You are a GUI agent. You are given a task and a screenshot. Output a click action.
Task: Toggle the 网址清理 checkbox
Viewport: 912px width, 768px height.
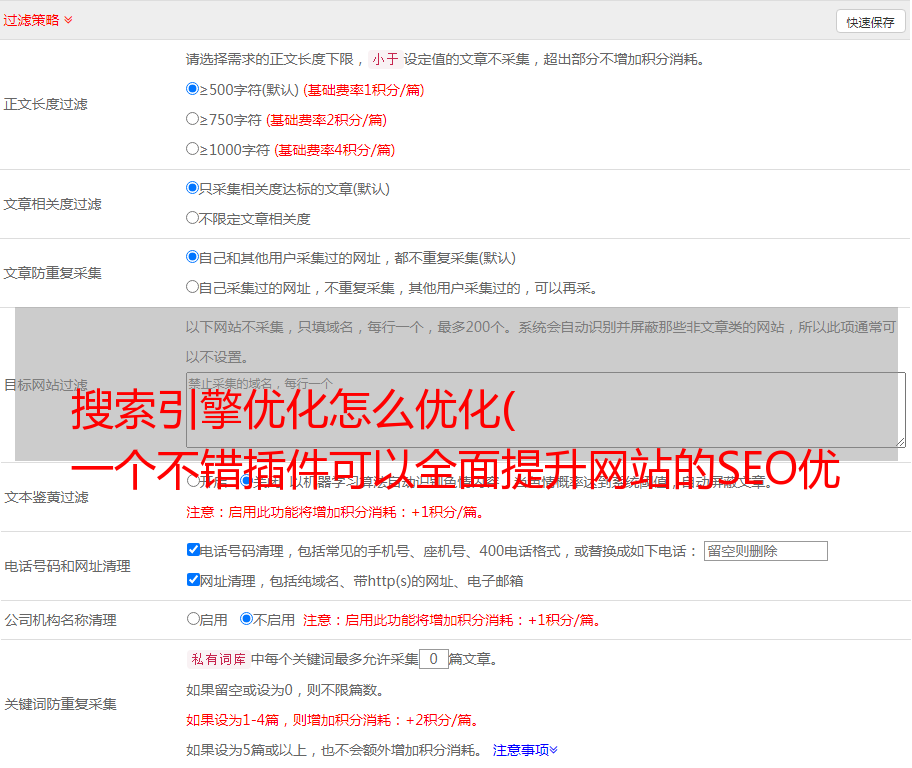click(193, 579)
